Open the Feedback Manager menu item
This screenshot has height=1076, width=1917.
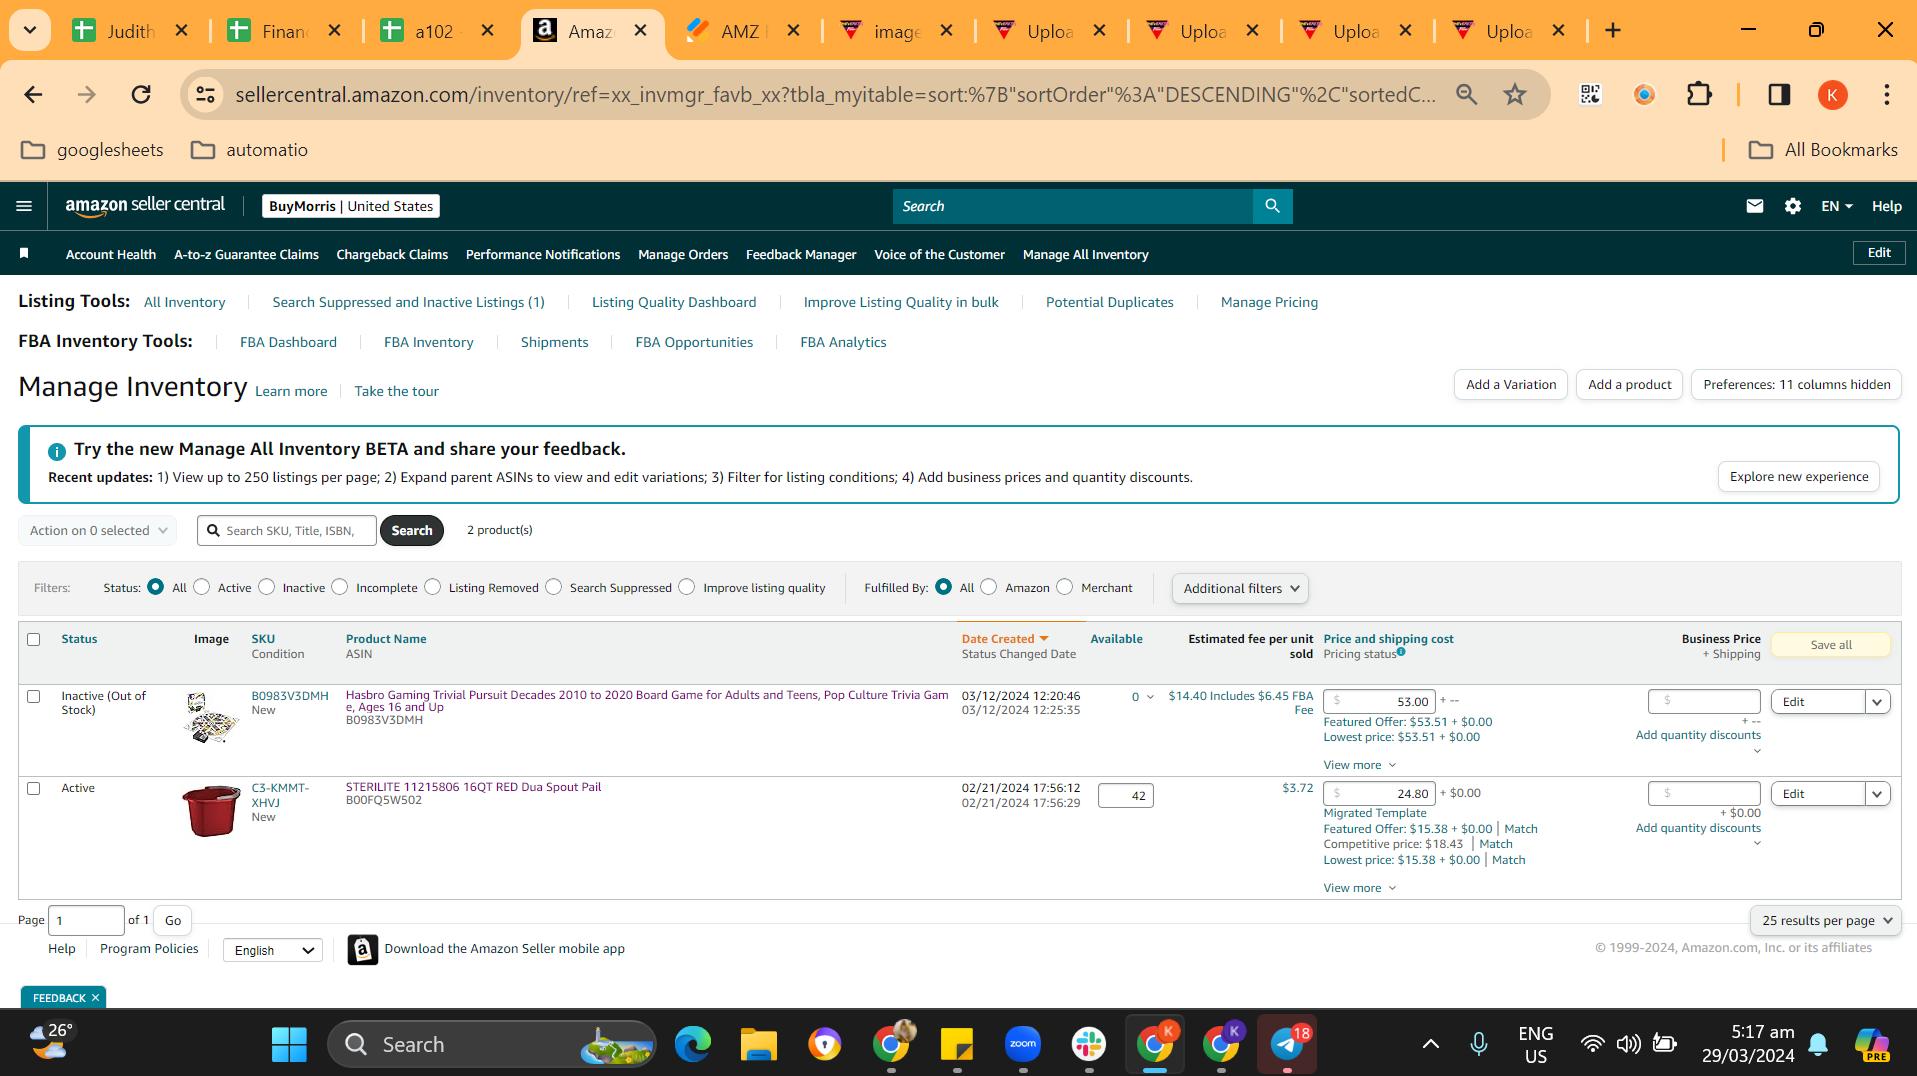coord(801,255)
